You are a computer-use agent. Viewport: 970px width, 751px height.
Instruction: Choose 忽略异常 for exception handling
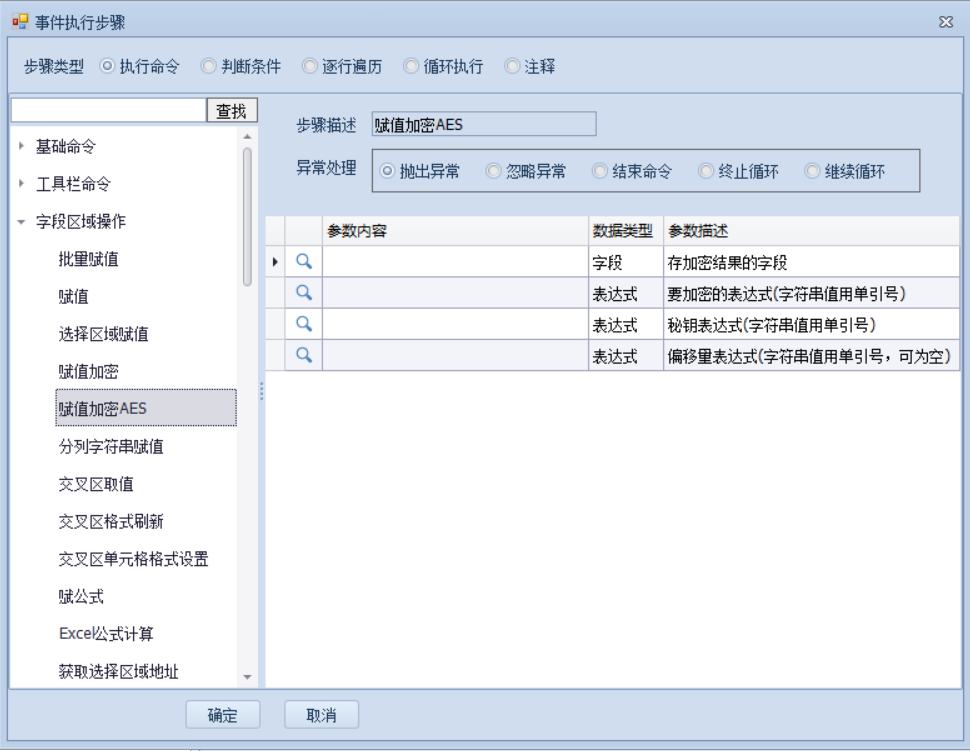point(494,171)
